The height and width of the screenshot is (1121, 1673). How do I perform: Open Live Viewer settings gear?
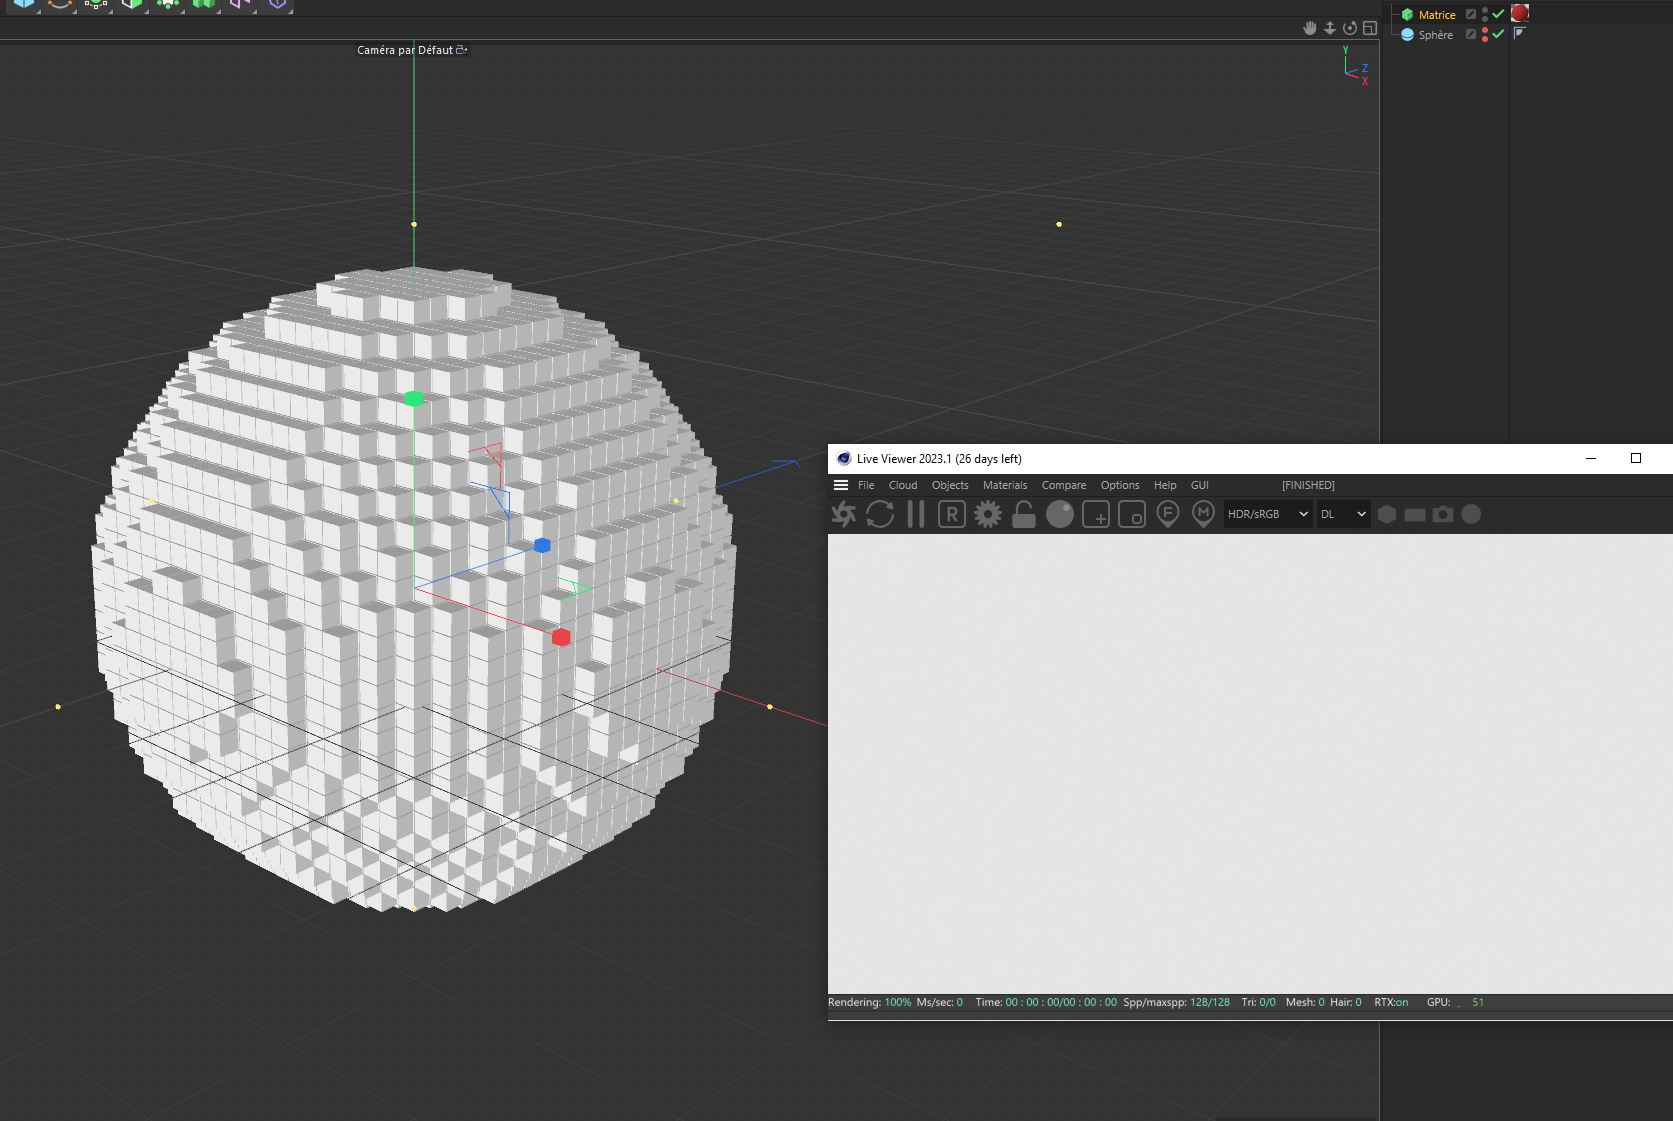988,514
